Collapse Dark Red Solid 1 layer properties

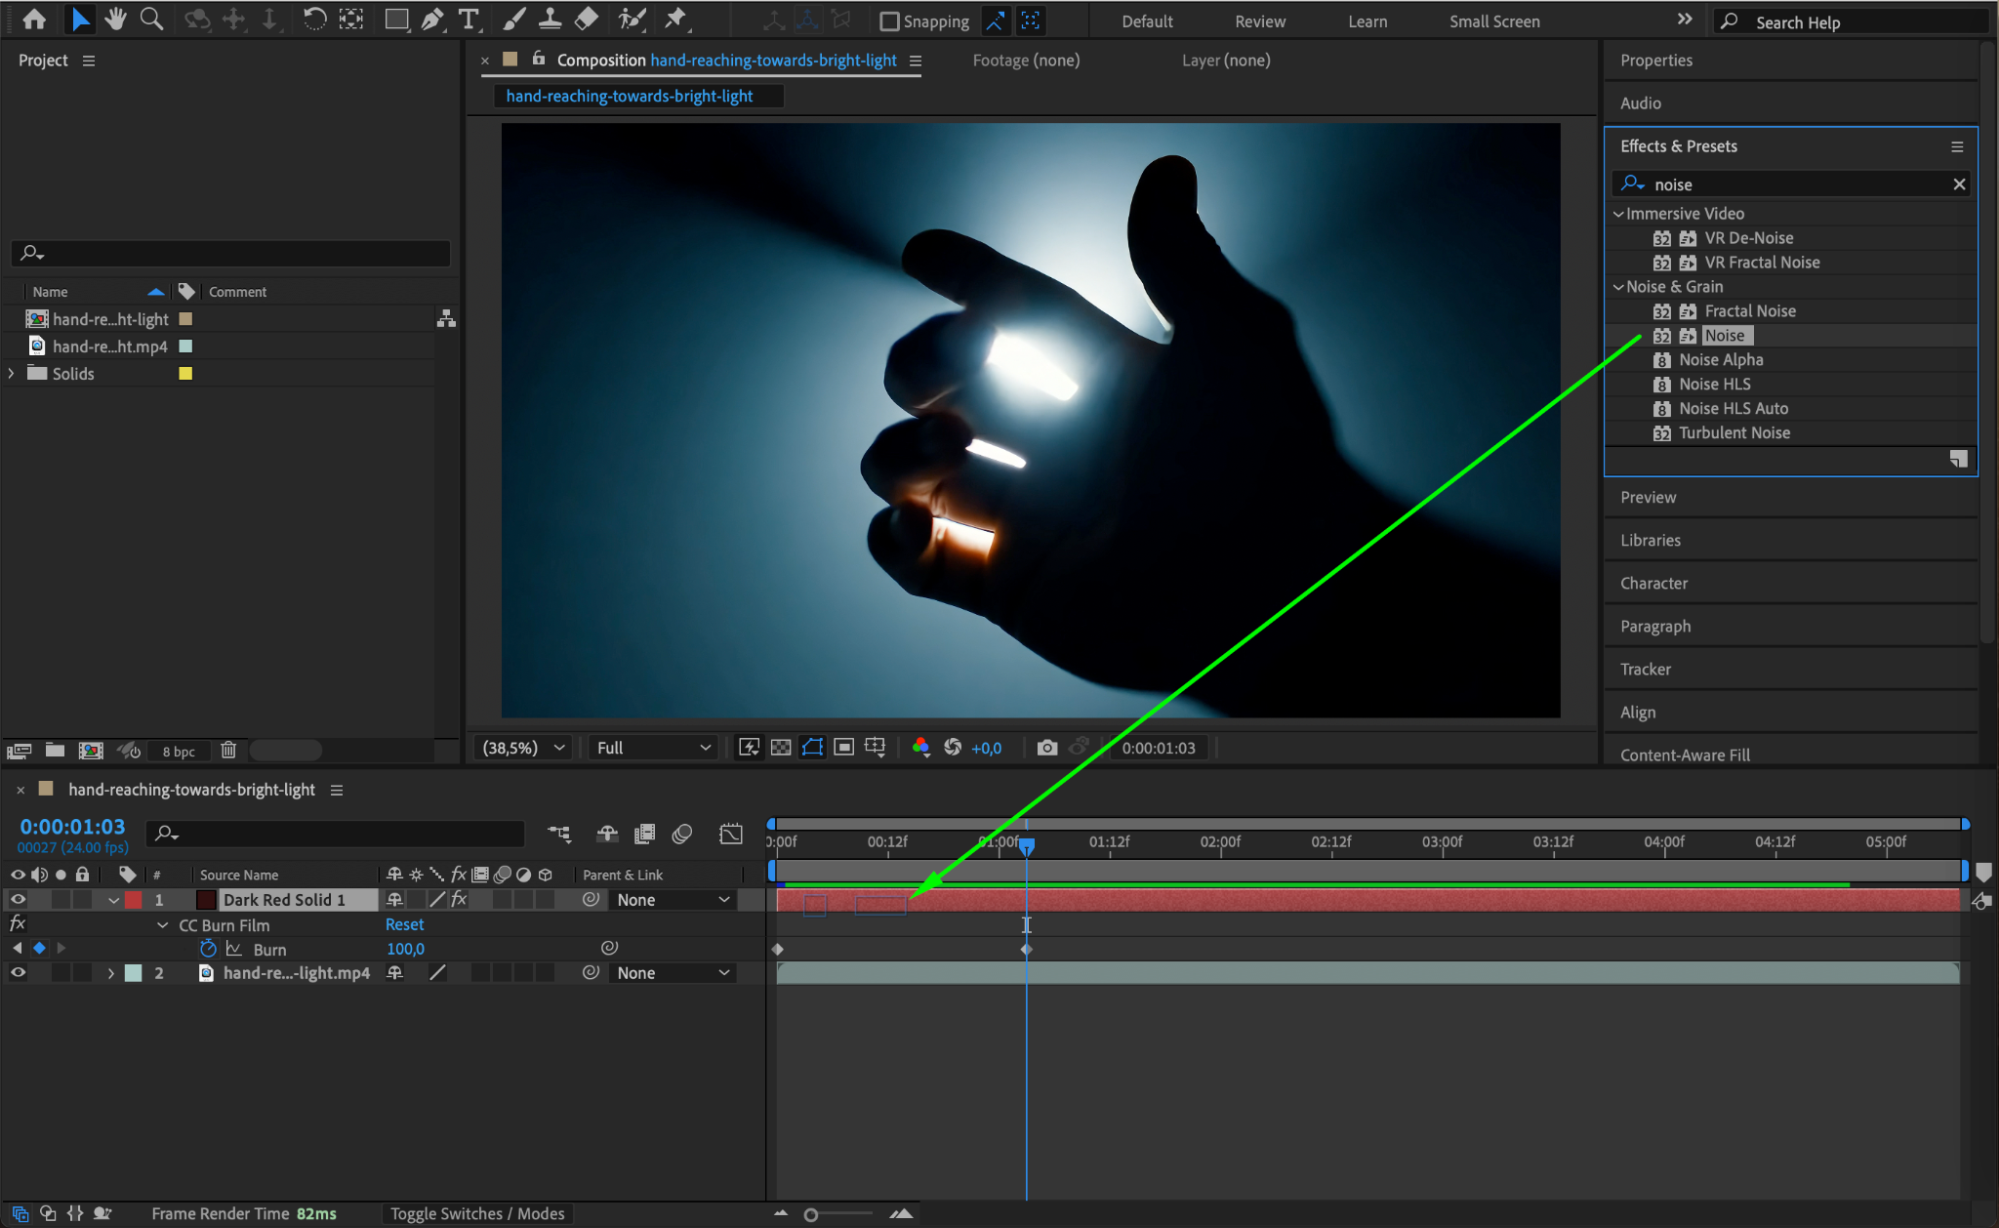pos(113,900)
